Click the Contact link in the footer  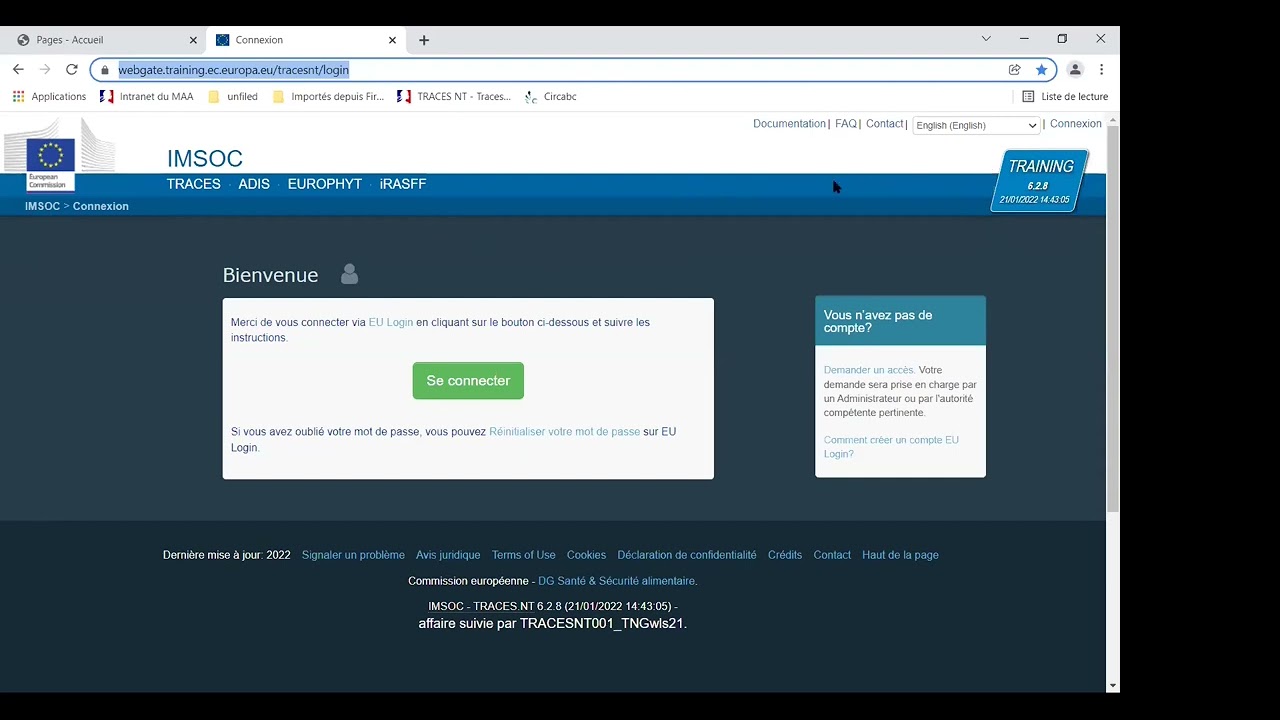[832, 555]
